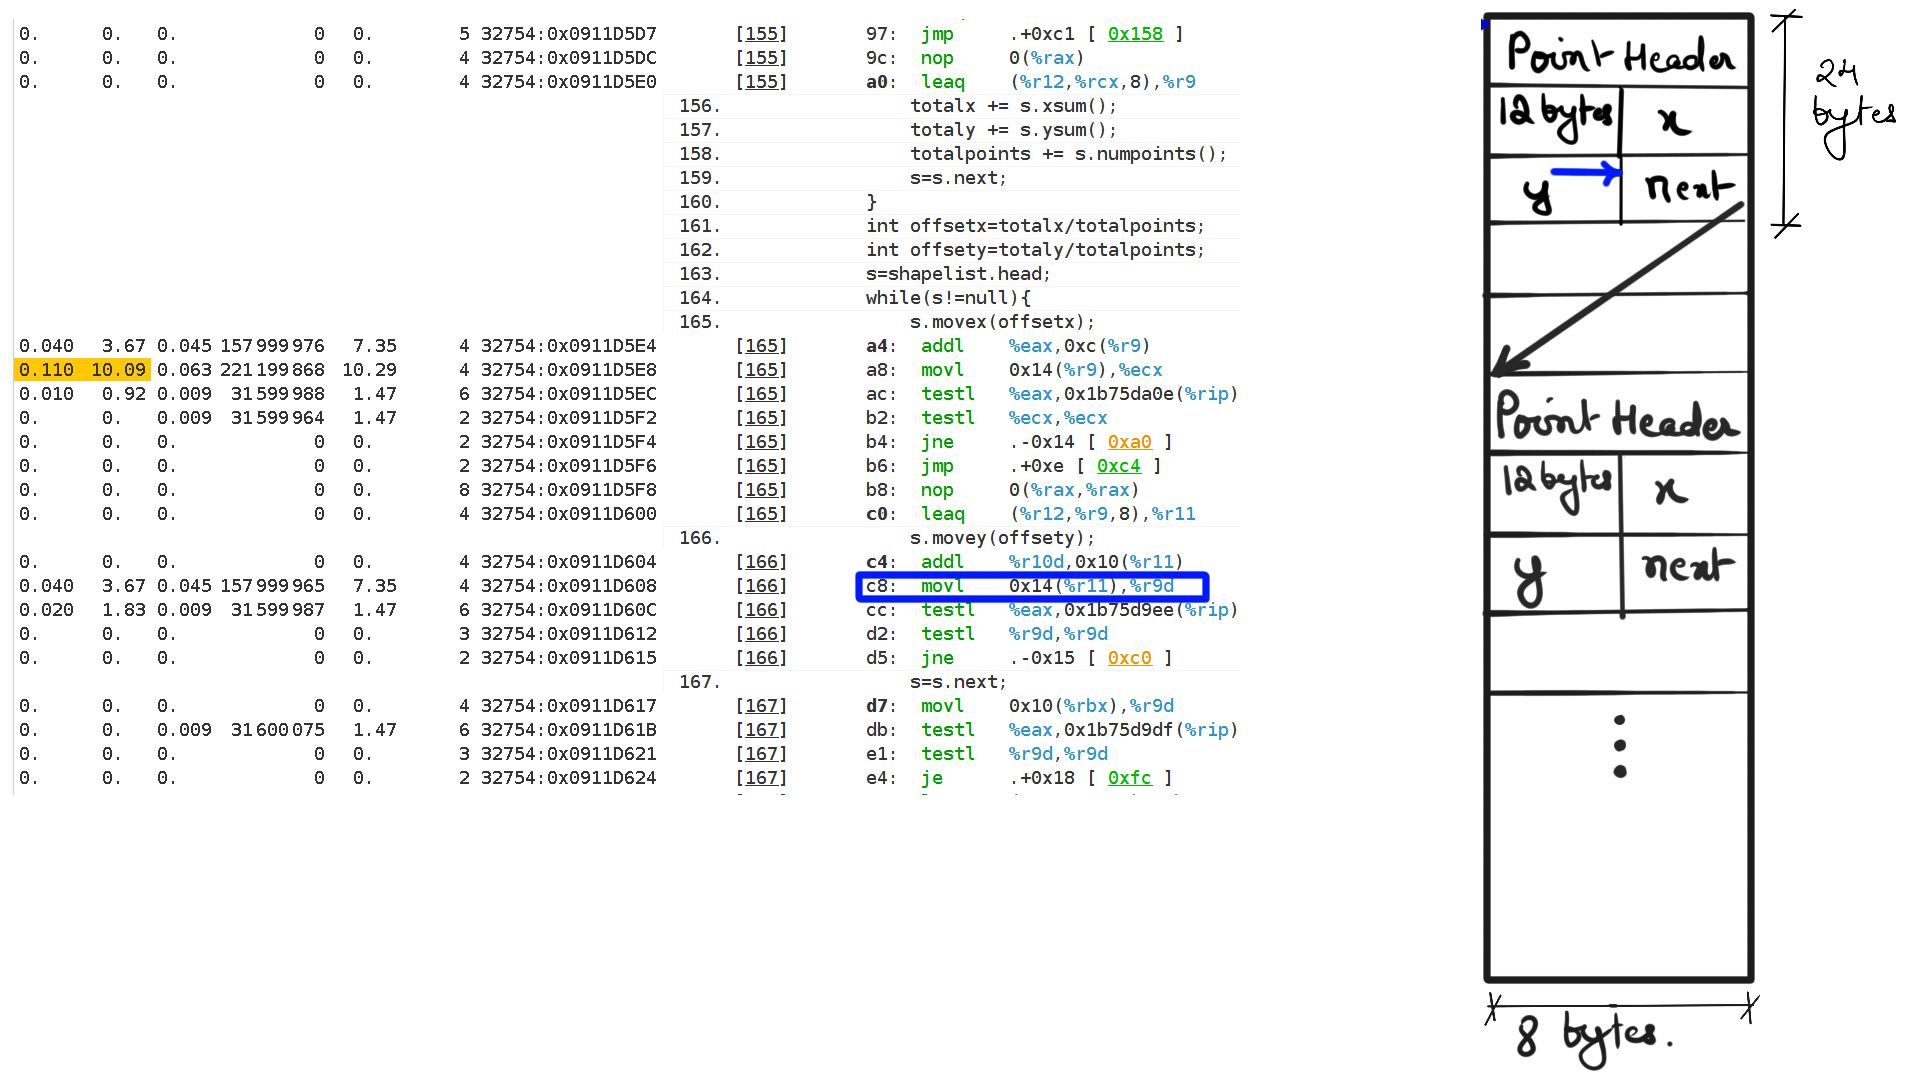The image size is (1920, 1080).
Task: Select source line 167 s=s.next;
Action: click(x=951, y=682)
